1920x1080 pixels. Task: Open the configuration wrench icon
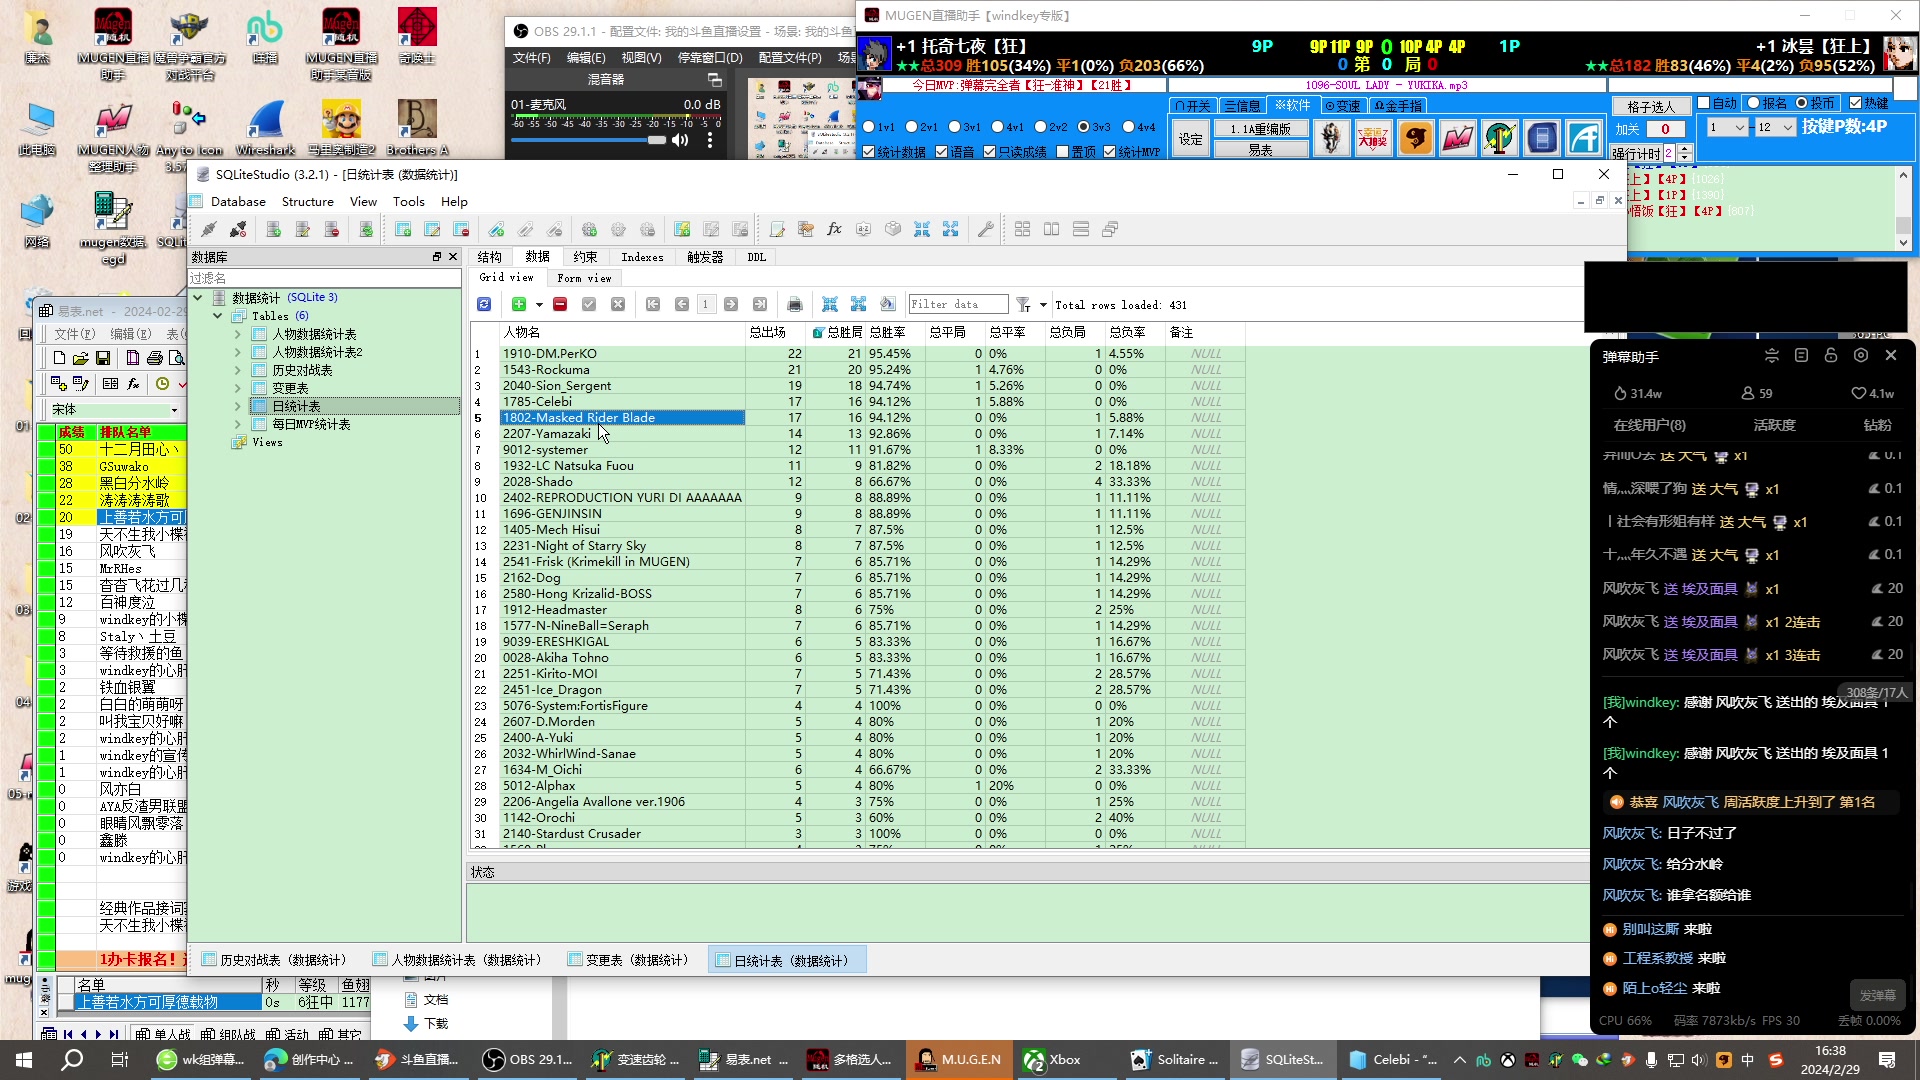pos(985,230)
